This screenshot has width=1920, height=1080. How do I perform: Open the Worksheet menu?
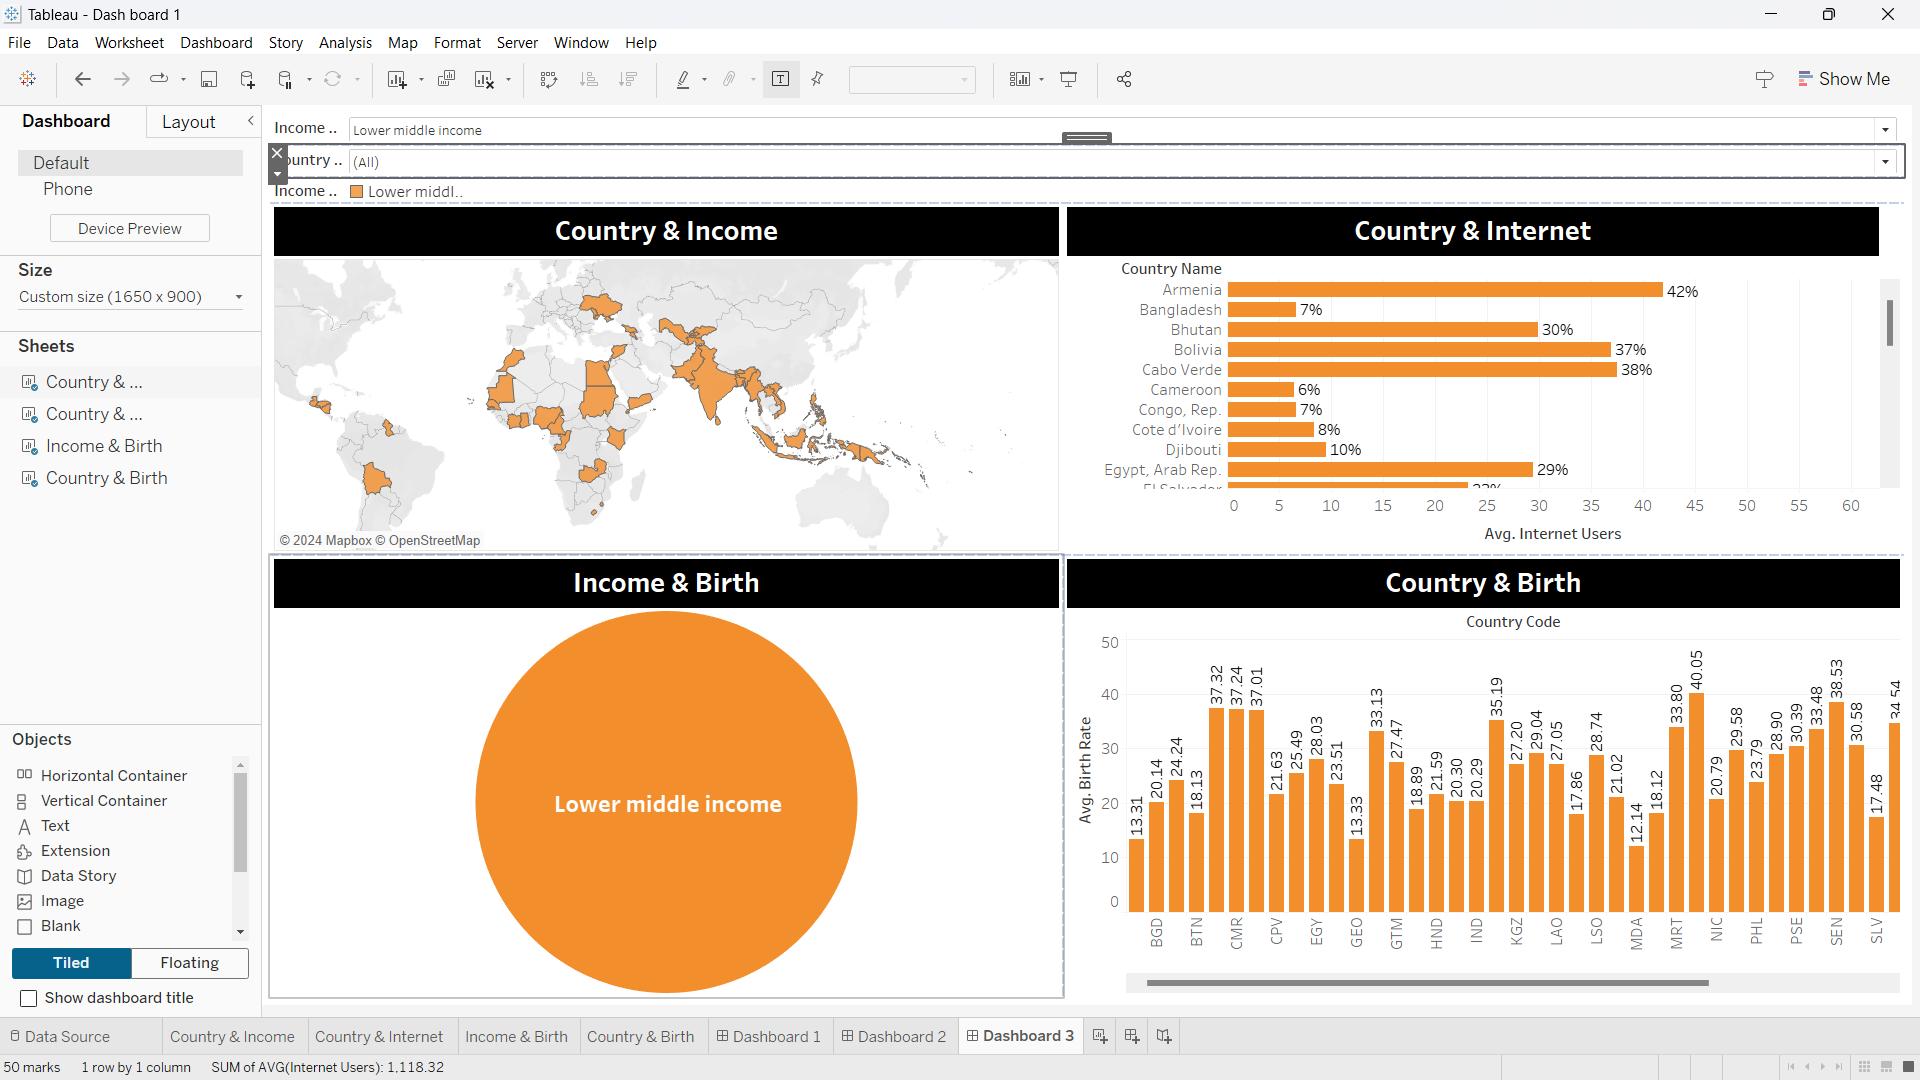pyautogui.click(x=129, y=43)
